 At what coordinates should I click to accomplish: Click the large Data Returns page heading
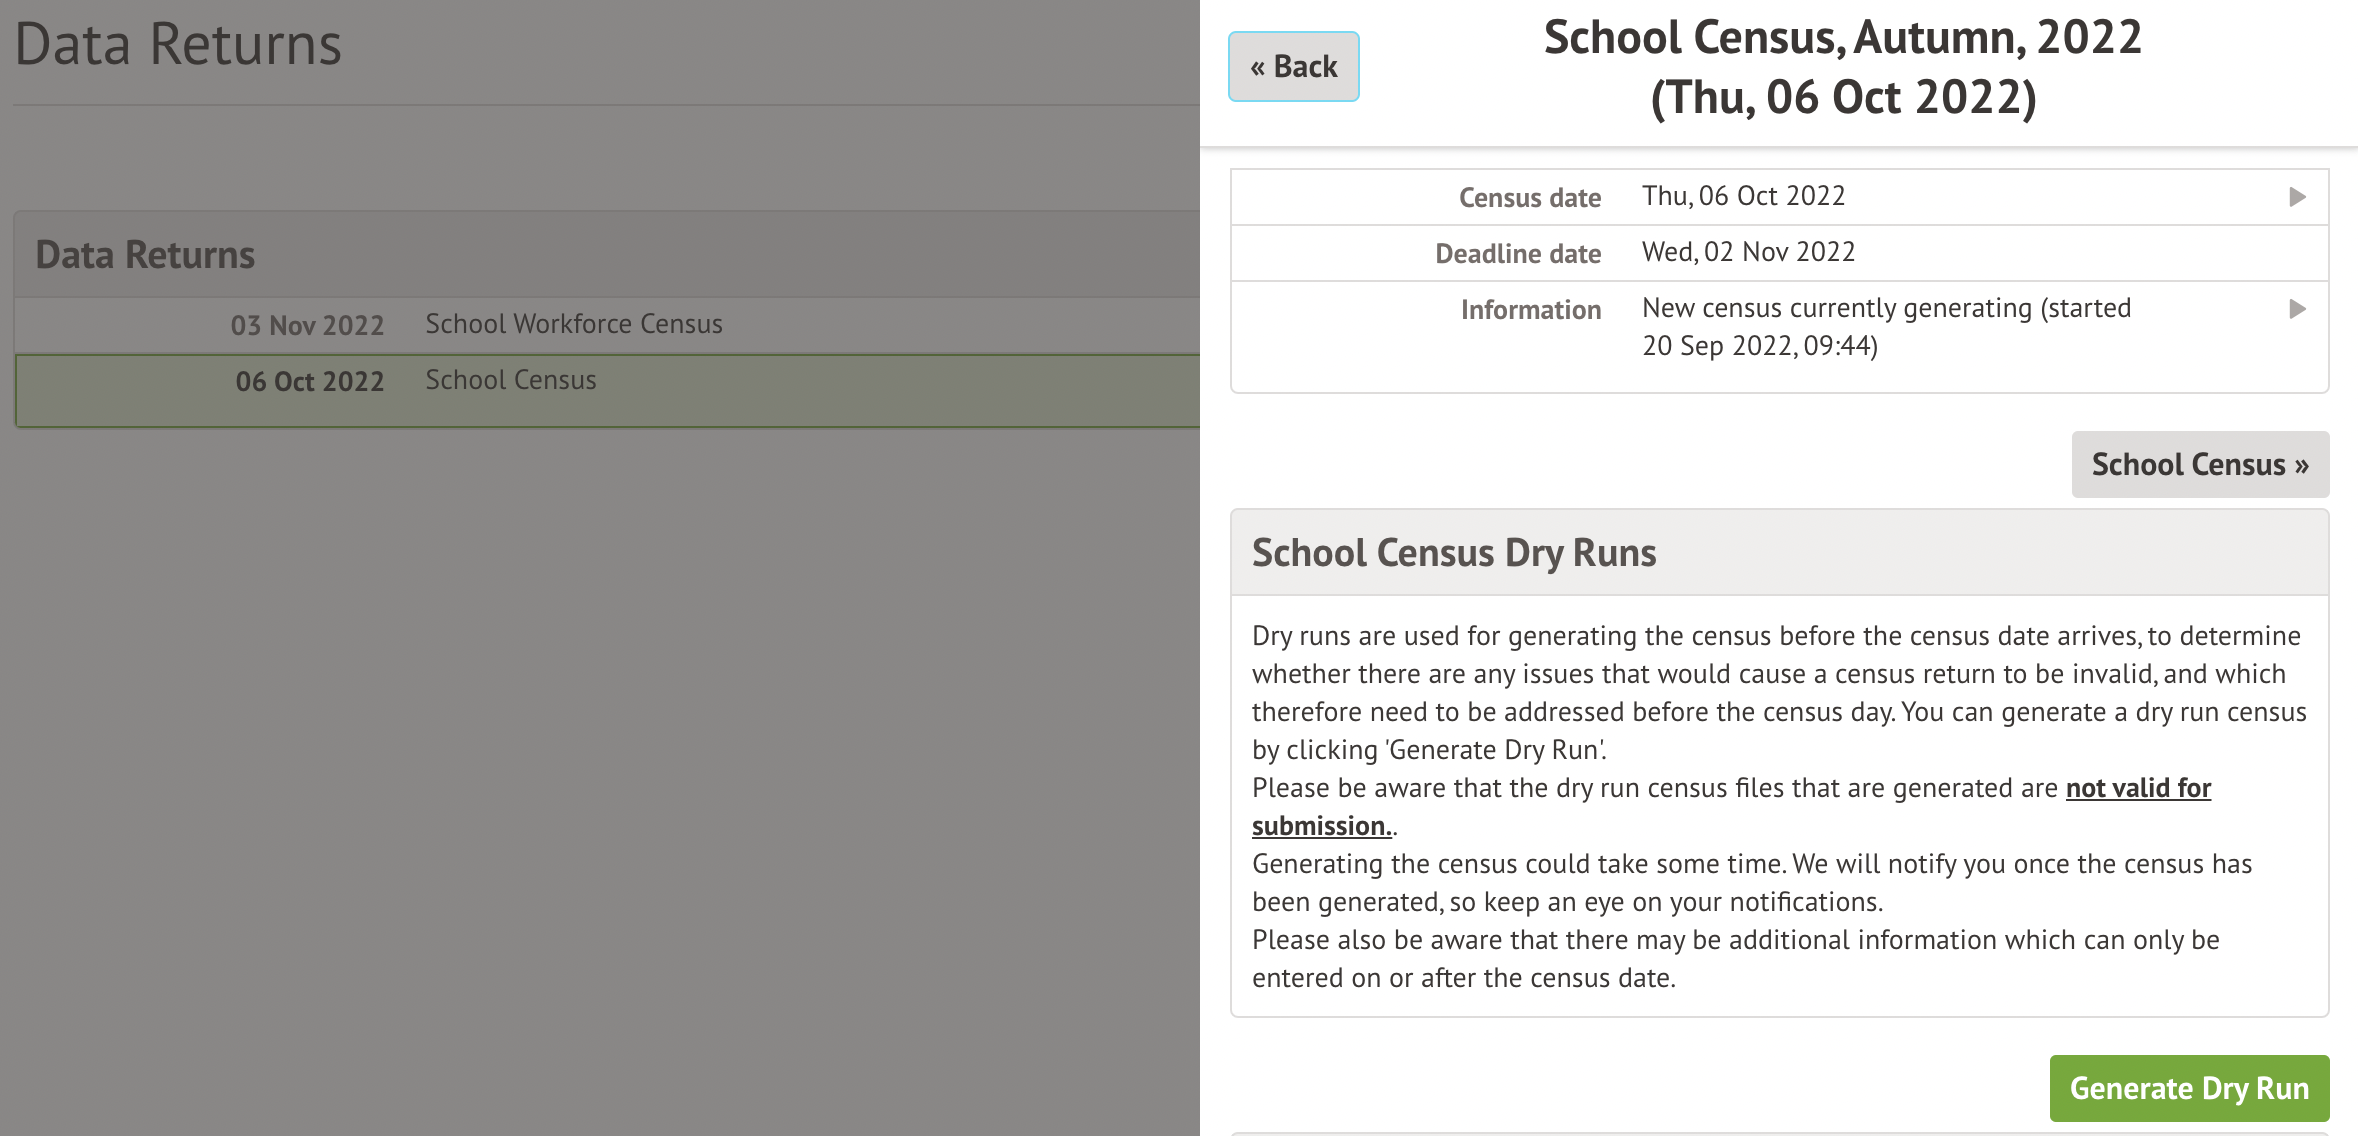pyautogui.click(x=178, y=44)
